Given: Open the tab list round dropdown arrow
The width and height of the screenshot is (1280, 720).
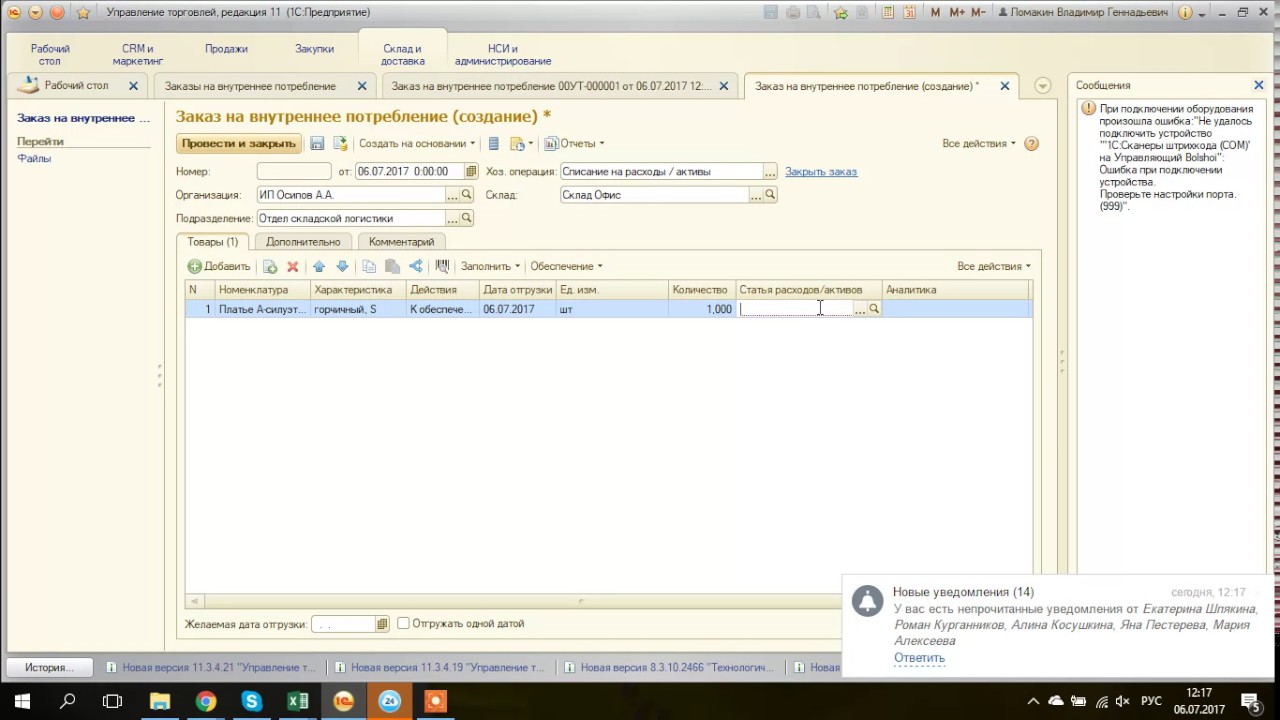Looking at the screenshot, I should tap(1043, 86).
